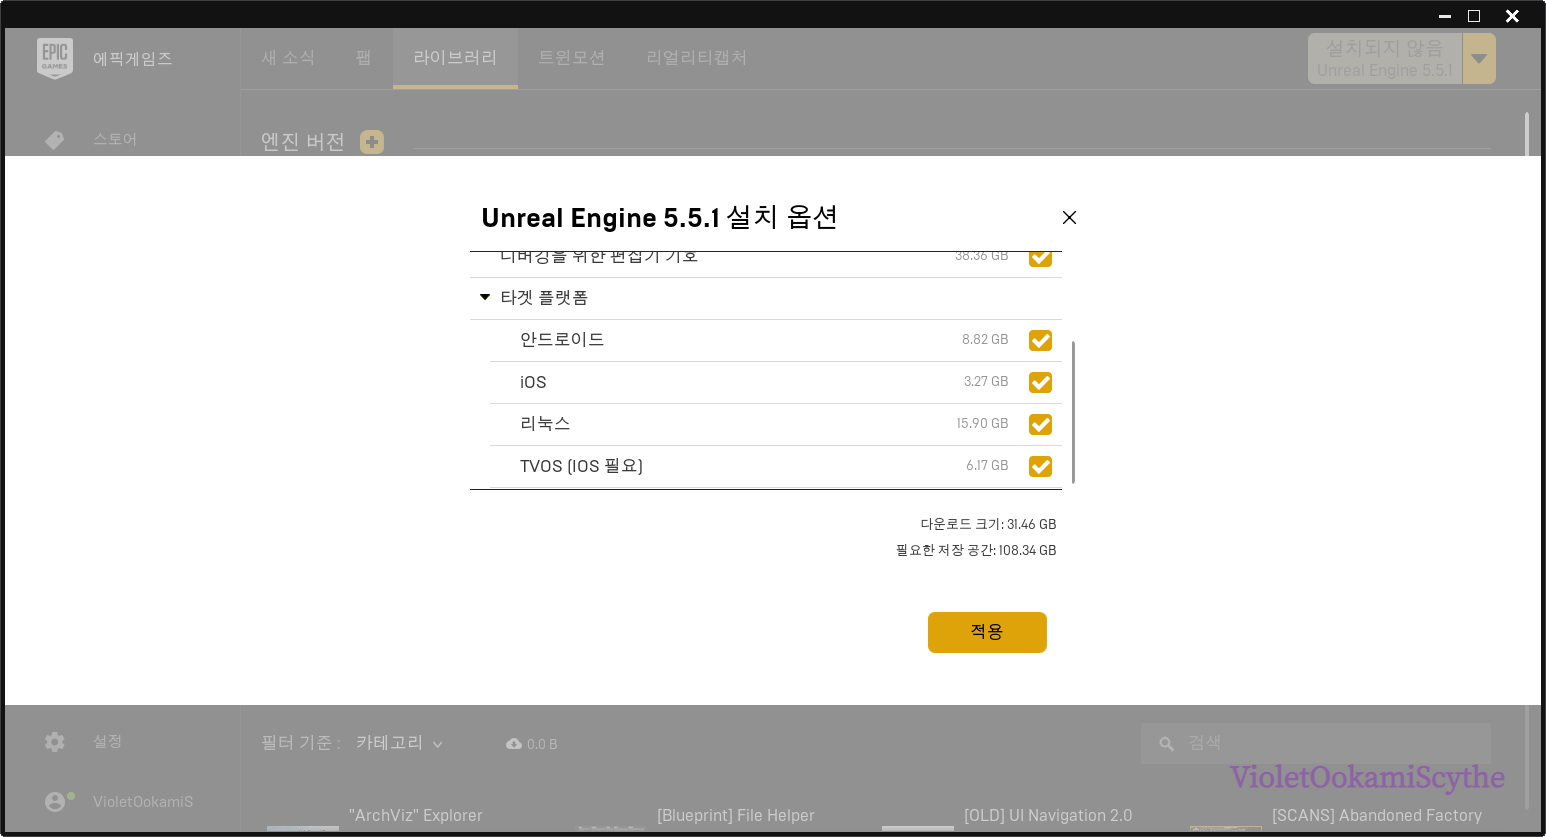Open settings via the gear icon
Image resolution: width=1546 pixels, height=837 pixels.
(x=55, y=742)
